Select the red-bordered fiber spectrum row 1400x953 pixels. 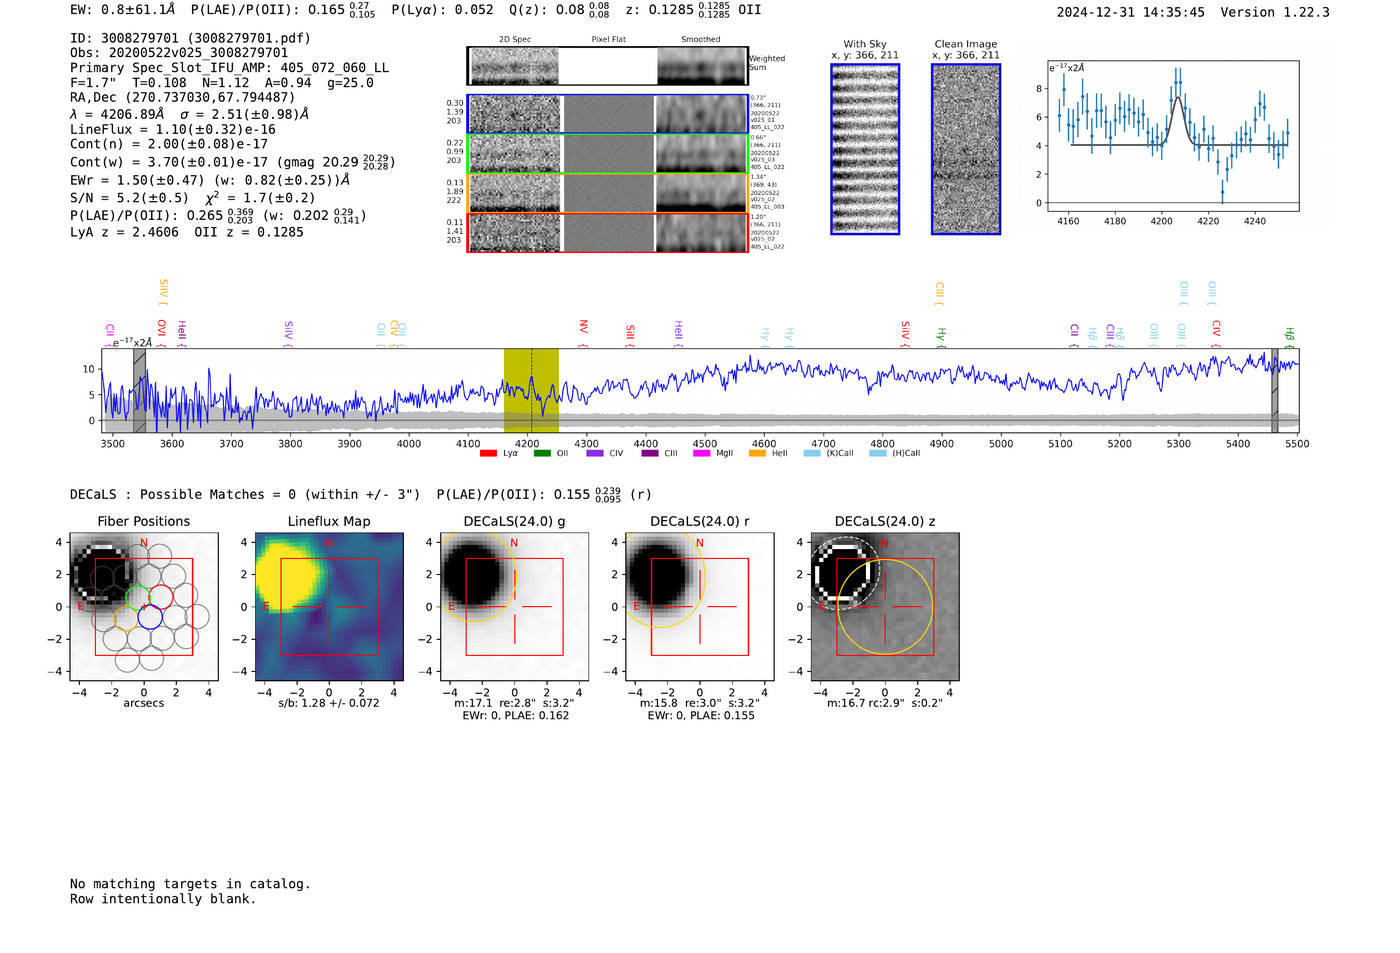tap(608, 232)
